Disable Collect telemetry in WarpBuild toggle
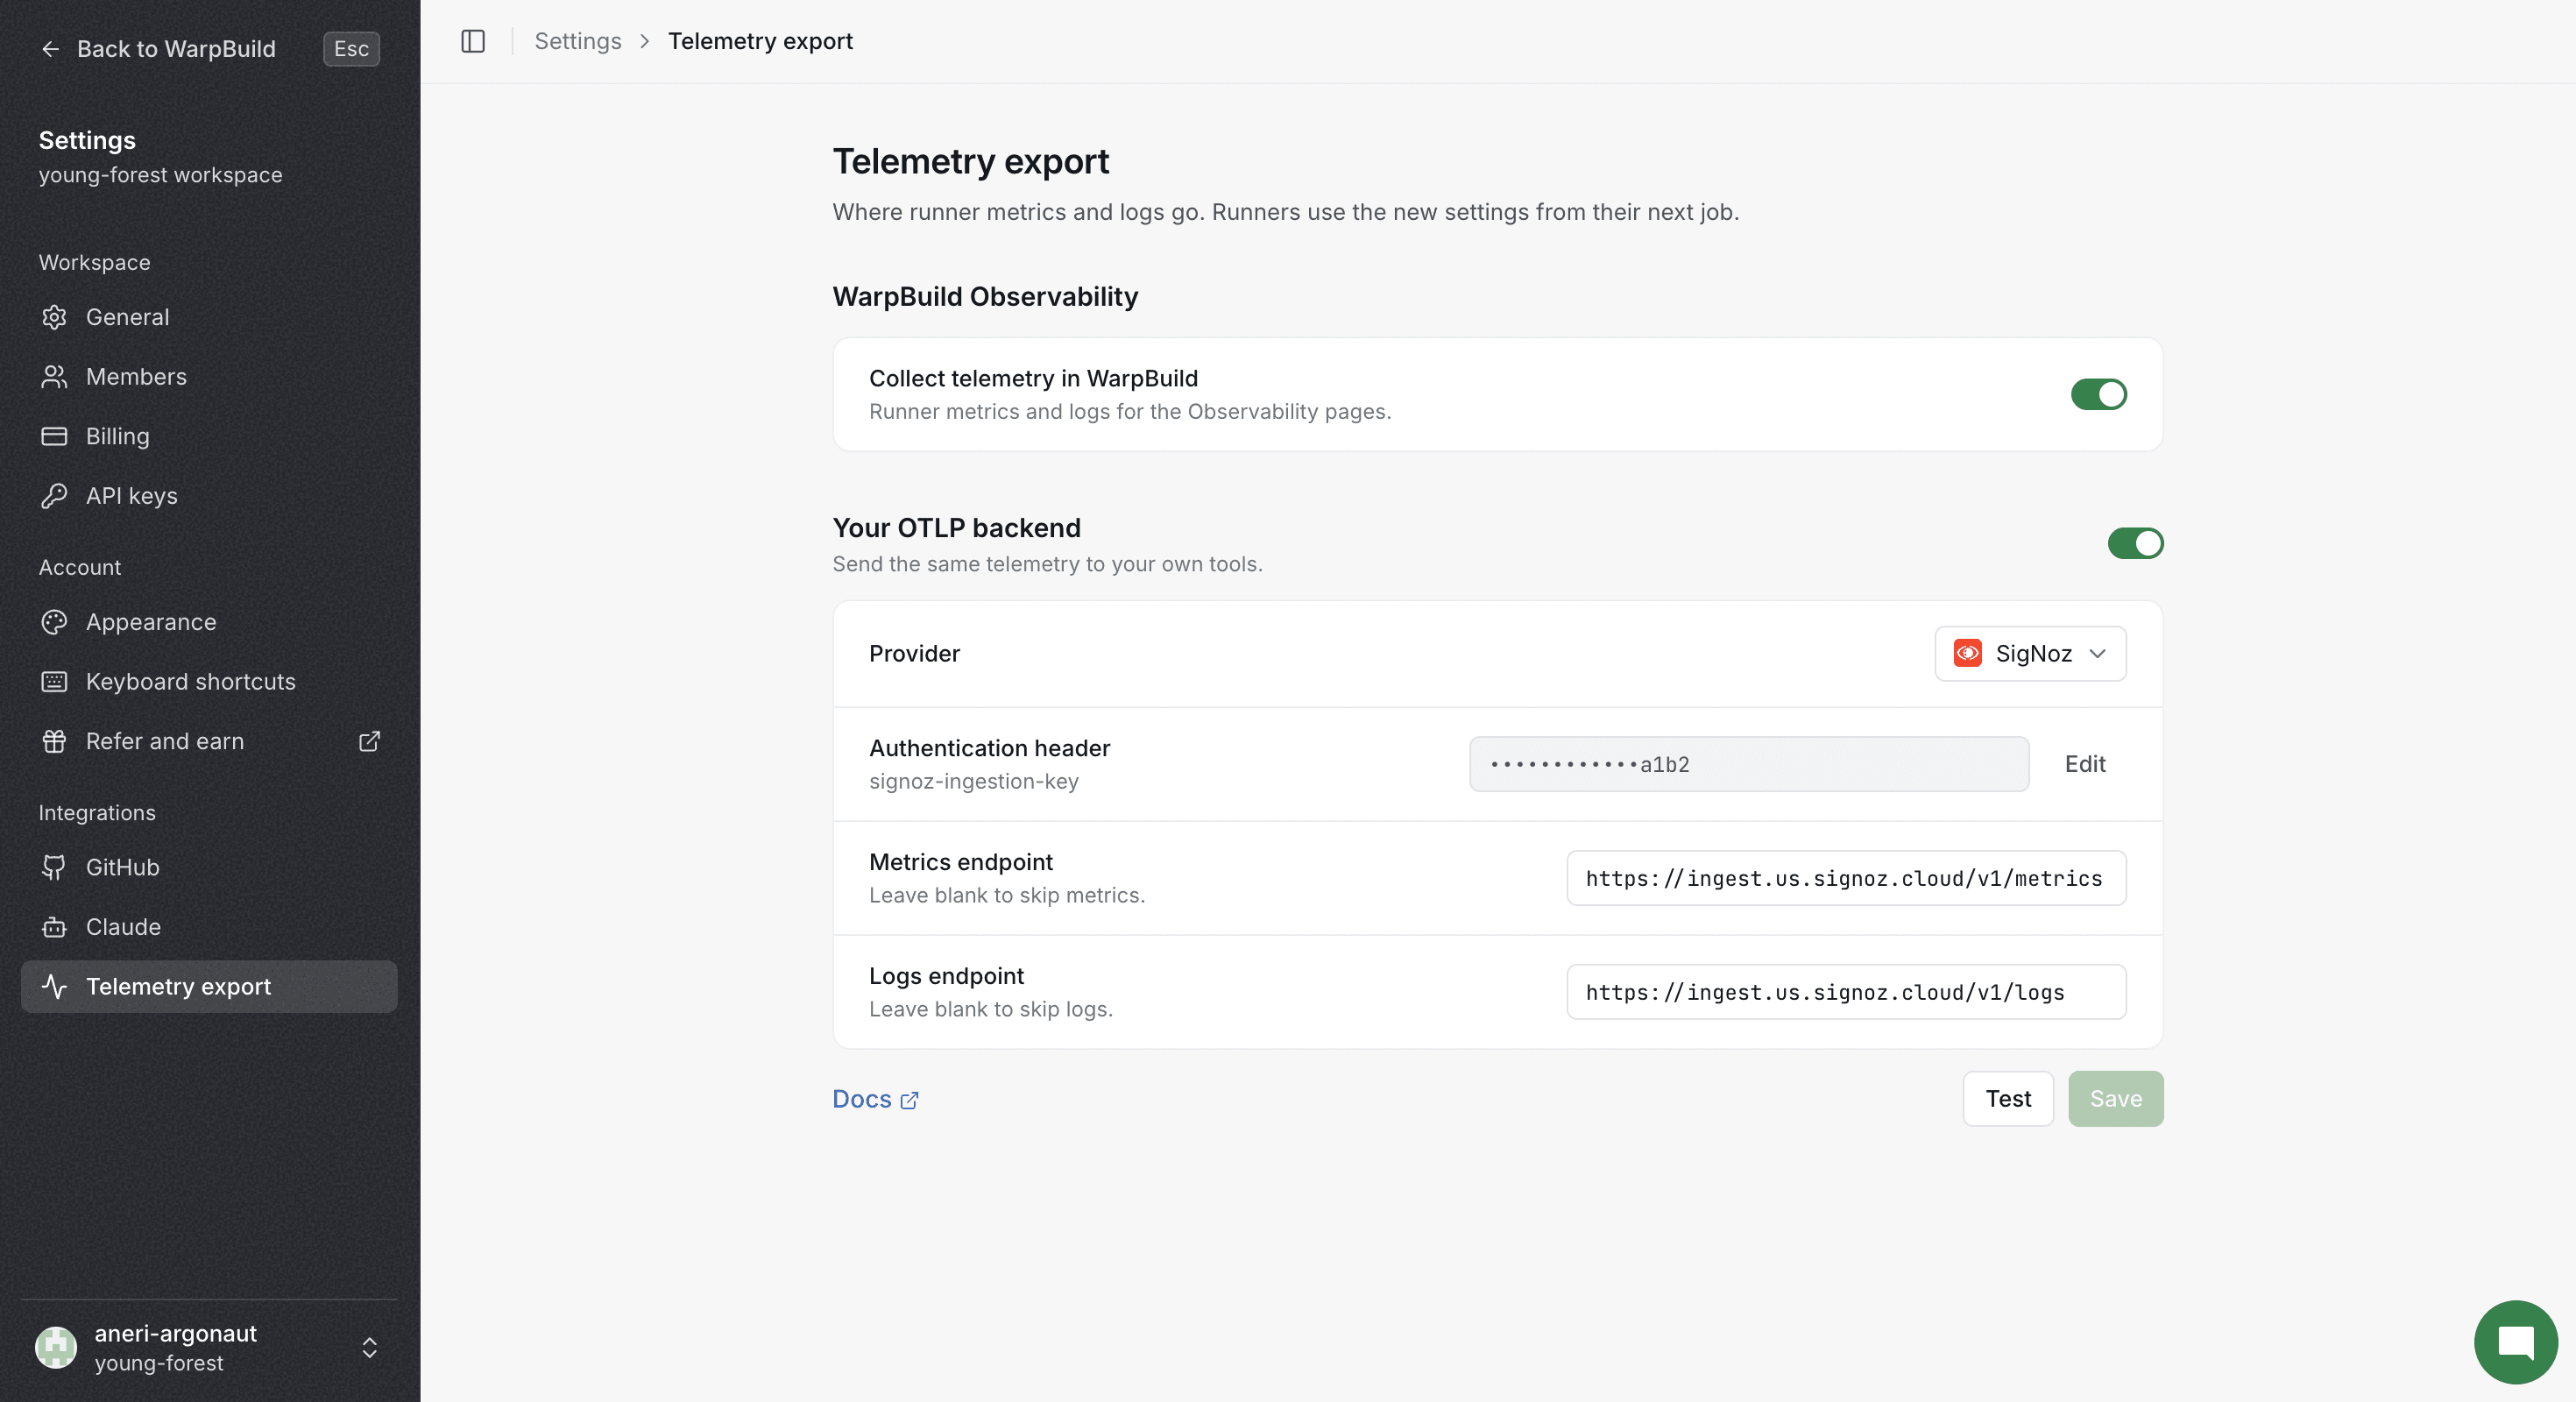The height and width of the screenshot is (1402, 2576). [2099, 394]
